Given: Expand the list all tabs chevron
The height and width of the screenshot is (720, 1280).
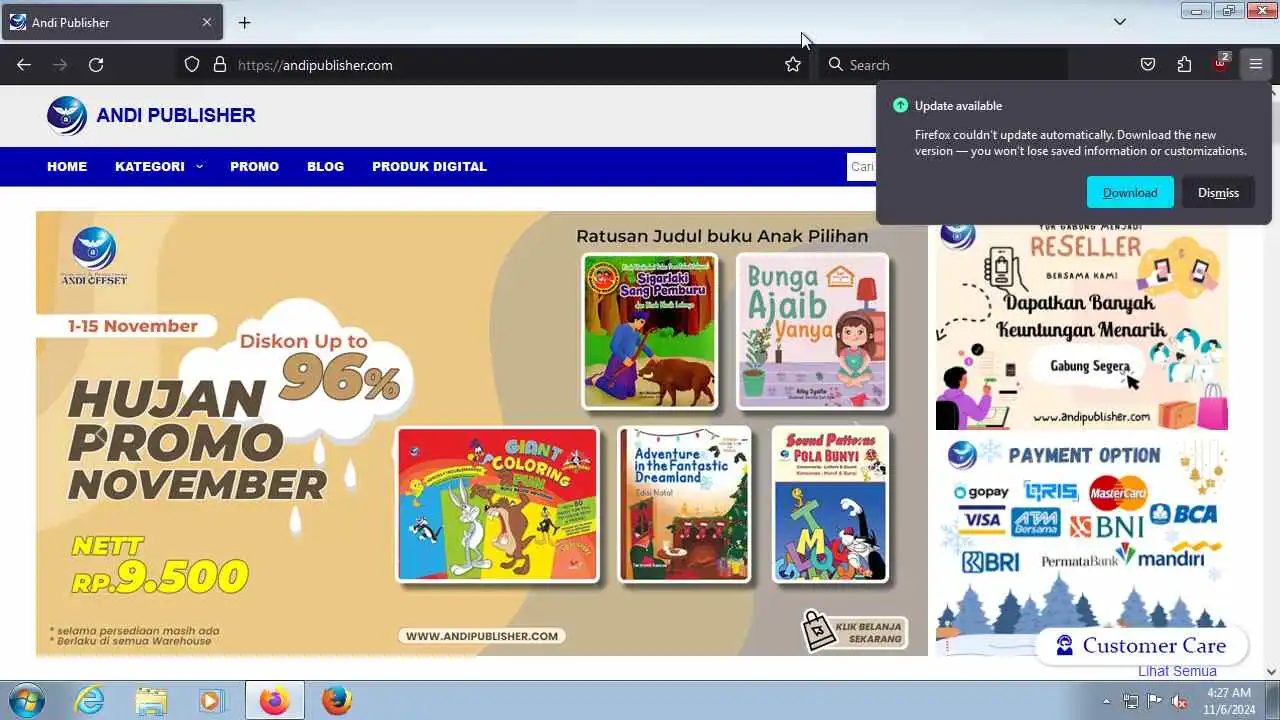Looking at the screenshot, I should pos(1120,22).
